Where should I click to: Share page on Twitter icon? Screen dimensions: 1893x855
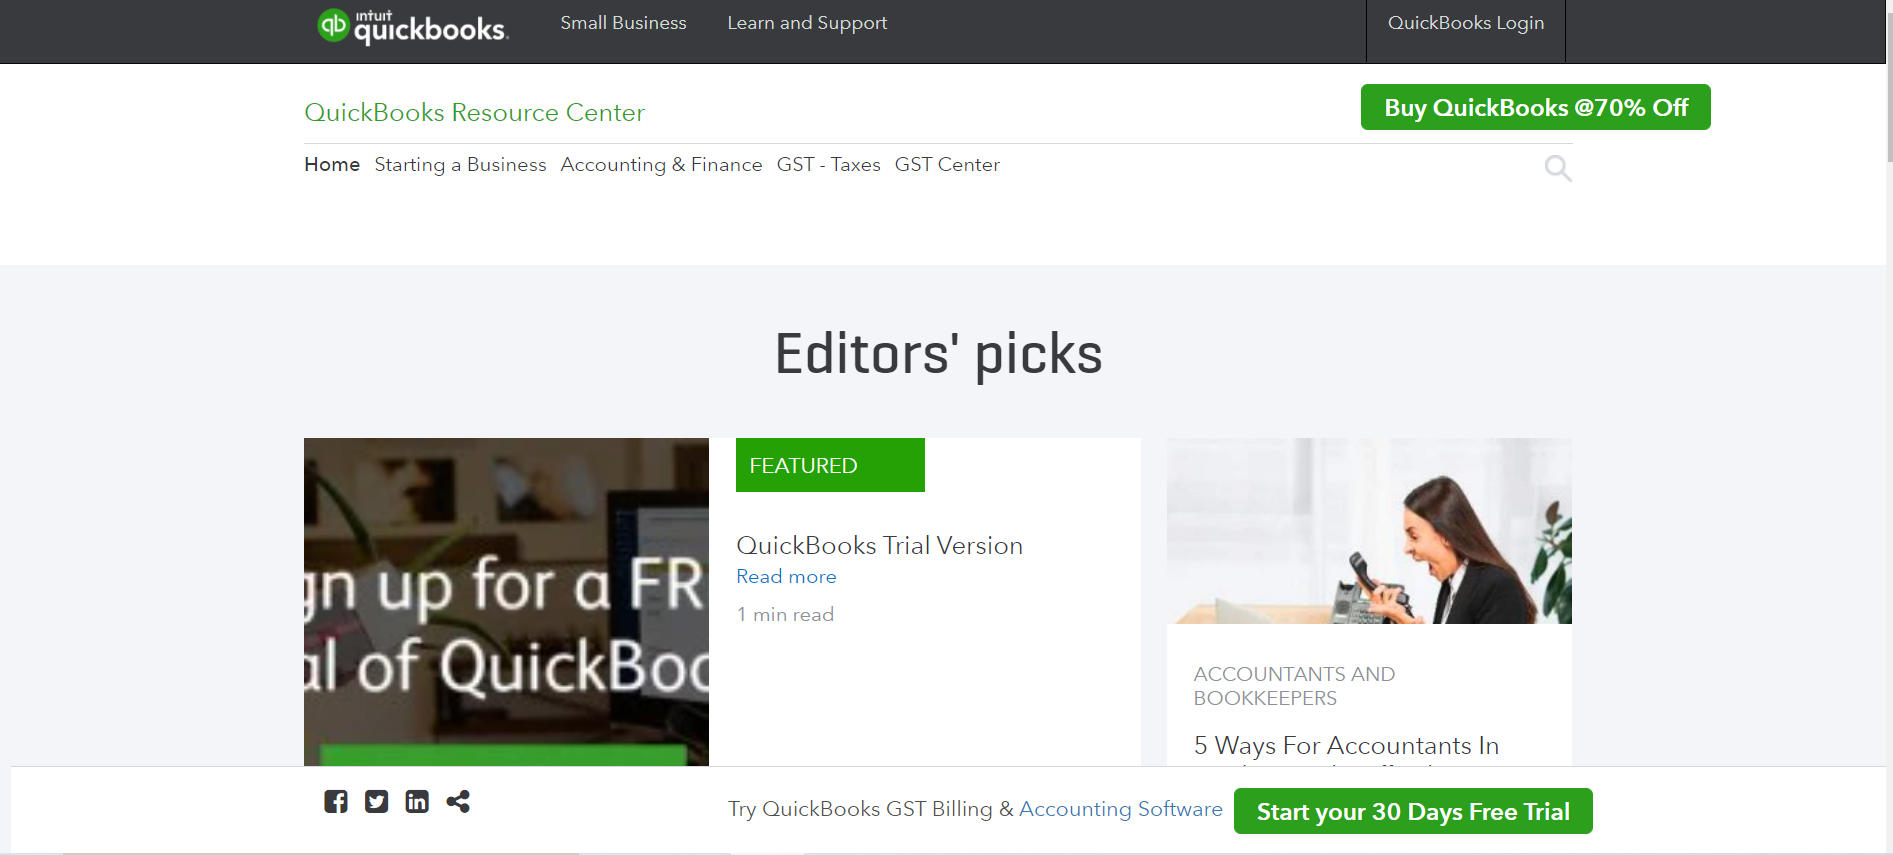coord(376,801)
